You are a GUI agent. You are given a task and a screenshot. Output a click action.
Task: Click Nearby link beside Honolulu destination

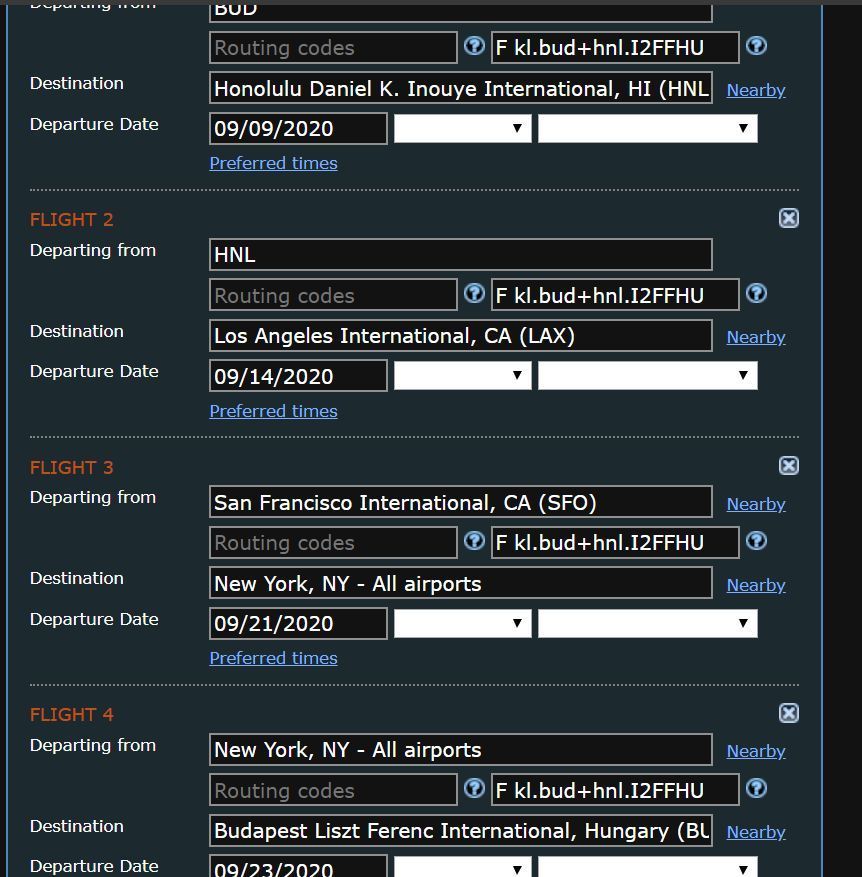tap(756, 90)
